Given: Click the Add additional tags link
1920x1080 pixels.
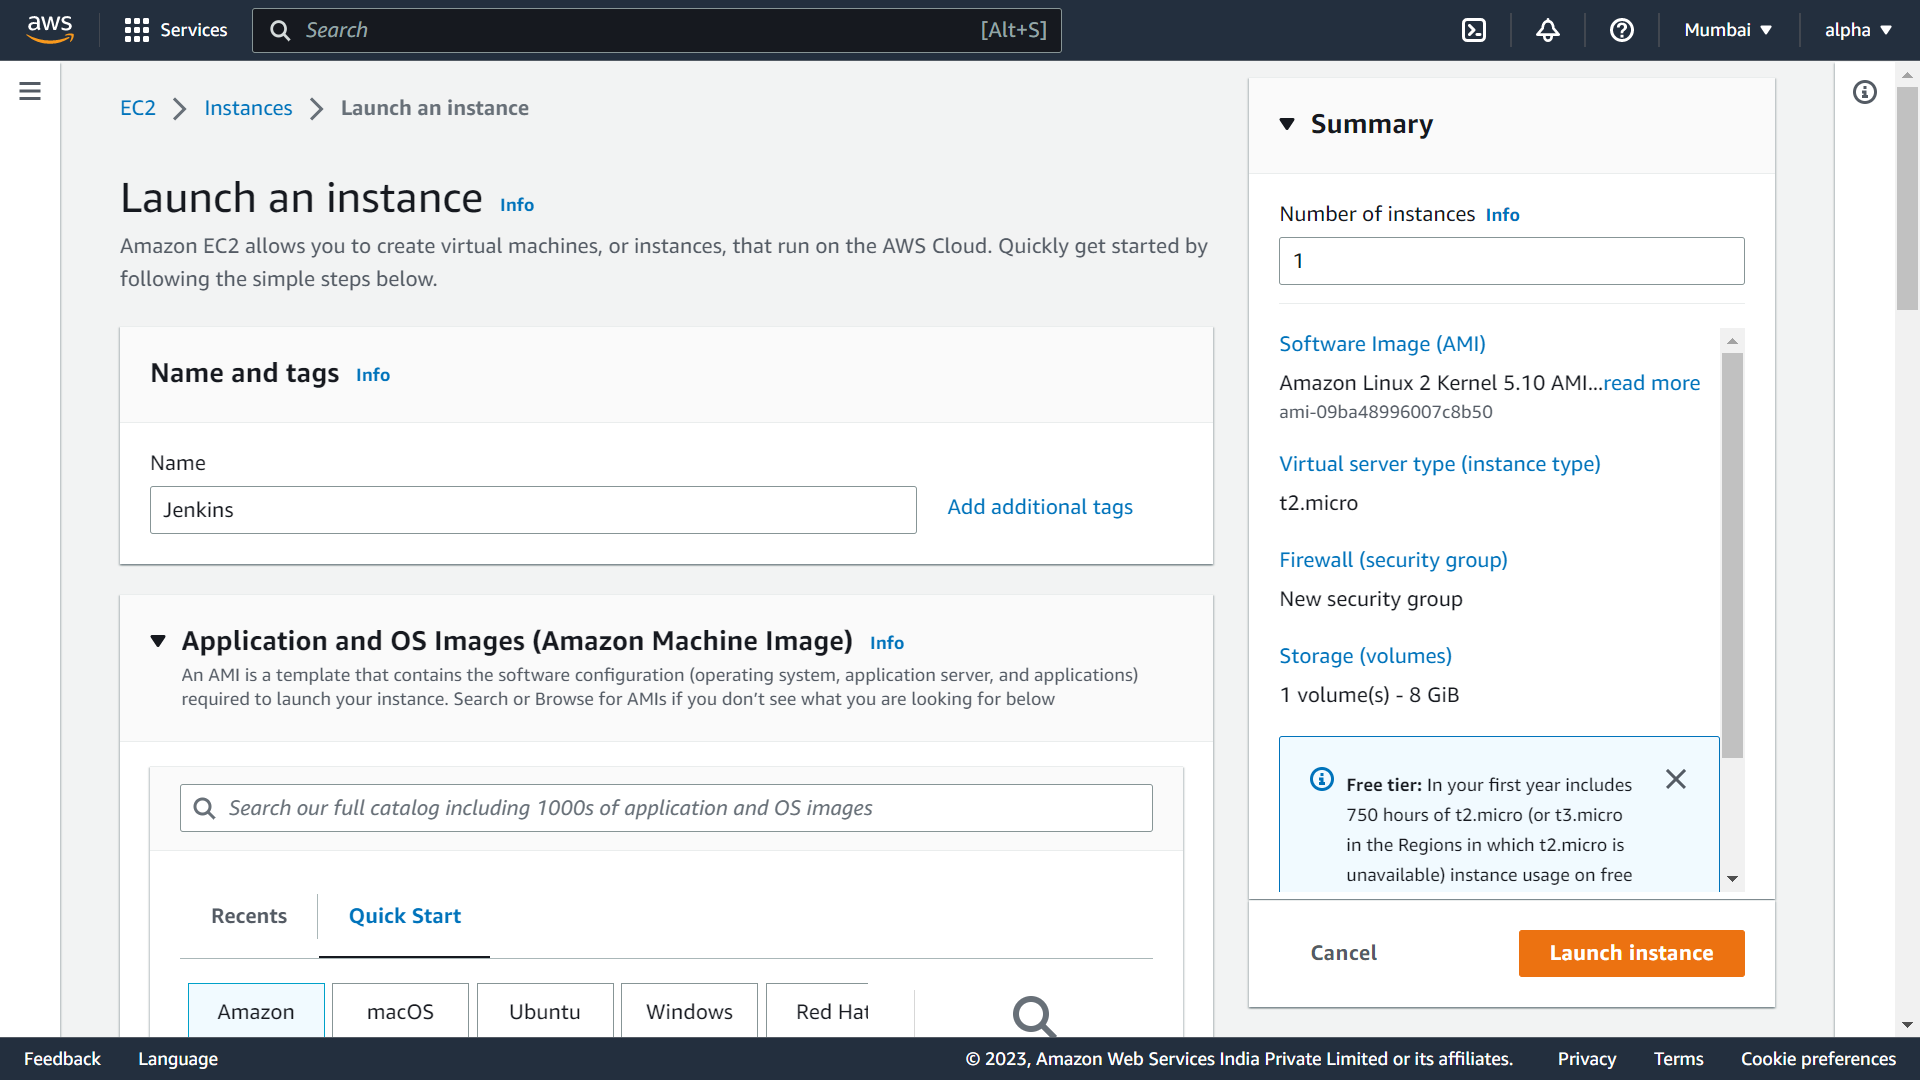Looking at the screenshot, I should [x=1040, y=507].
